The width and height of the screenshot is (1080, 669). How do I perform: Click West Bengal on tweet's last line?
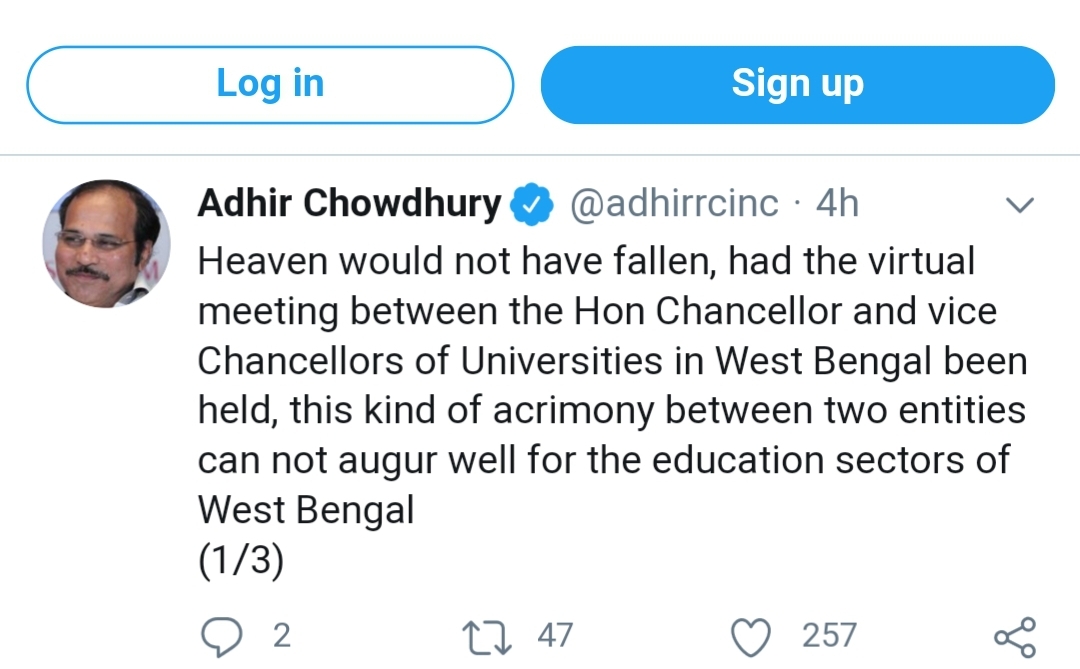pyautogui.click(x=306, y=510)
